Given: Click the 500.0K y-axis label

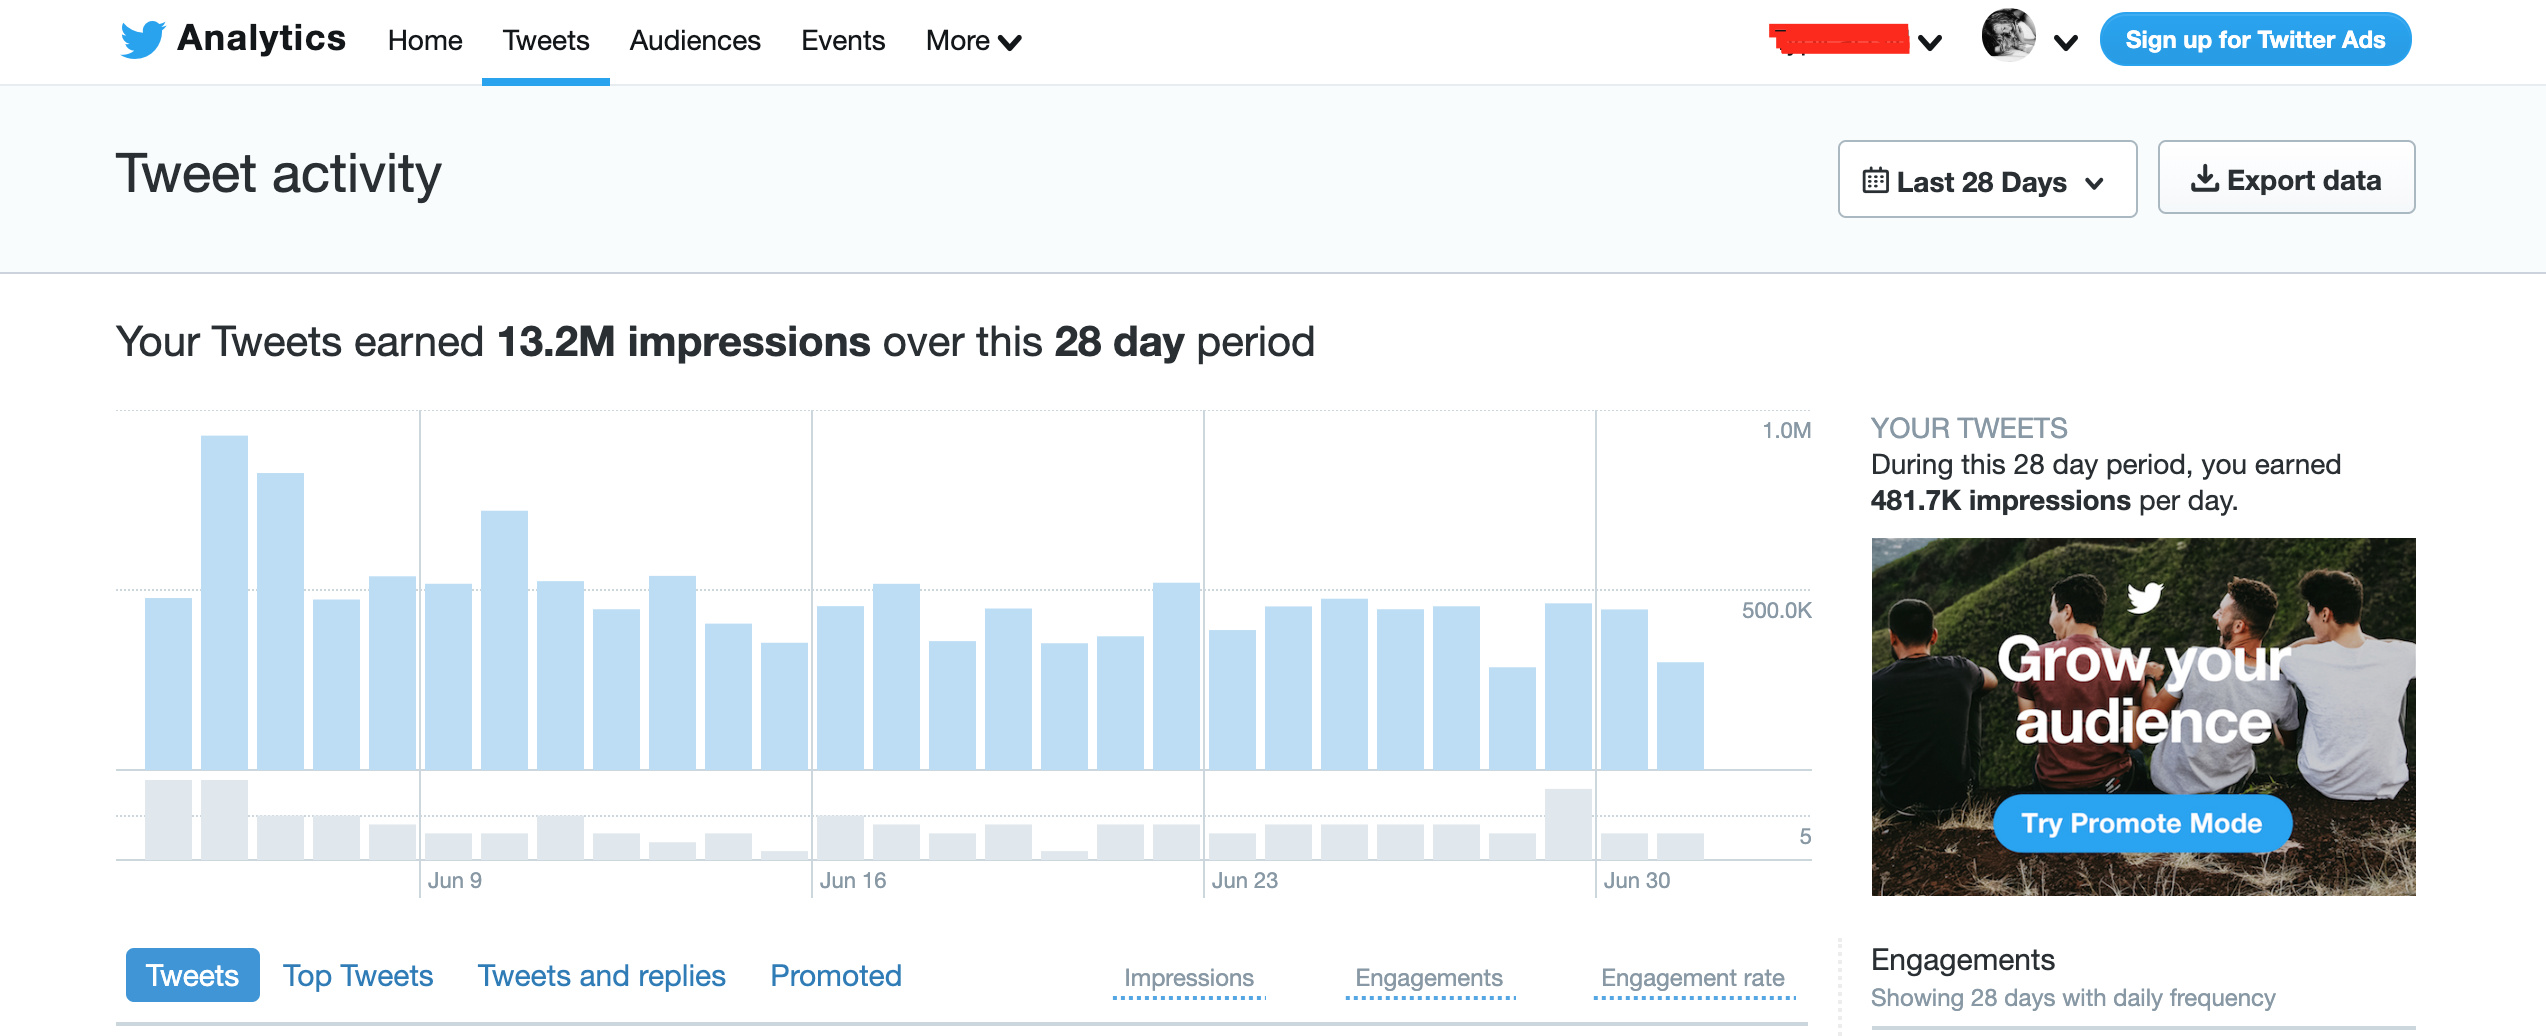Looking at the screenshot, I should (1776, 610).
